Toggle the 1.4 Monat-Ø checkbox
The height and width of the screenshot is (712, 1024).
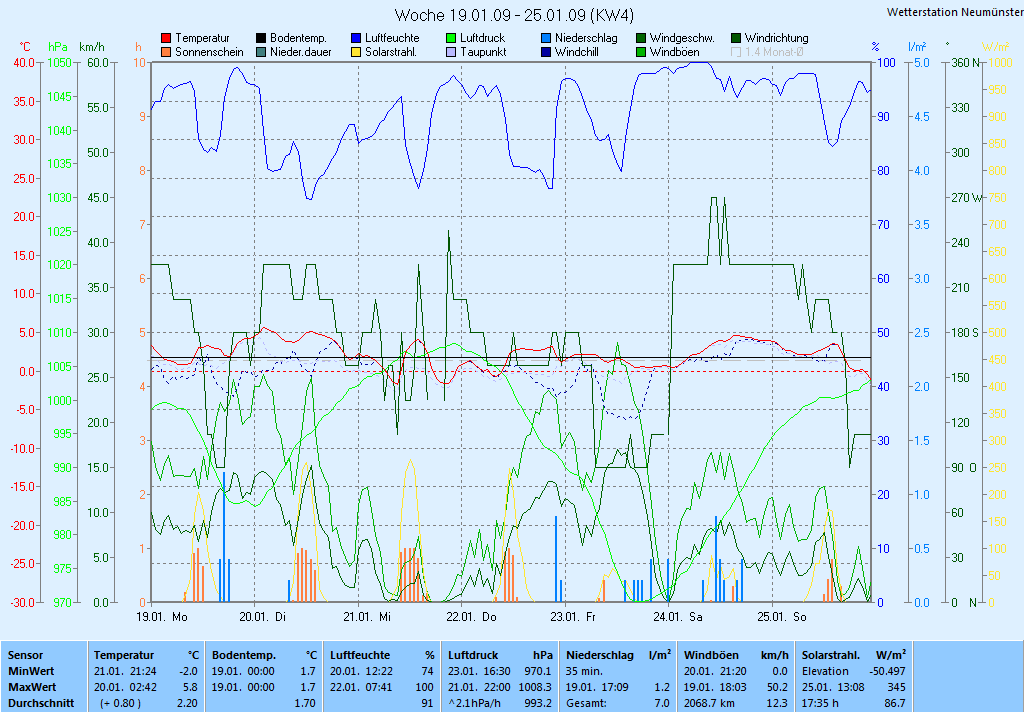[x=736, y=52]
